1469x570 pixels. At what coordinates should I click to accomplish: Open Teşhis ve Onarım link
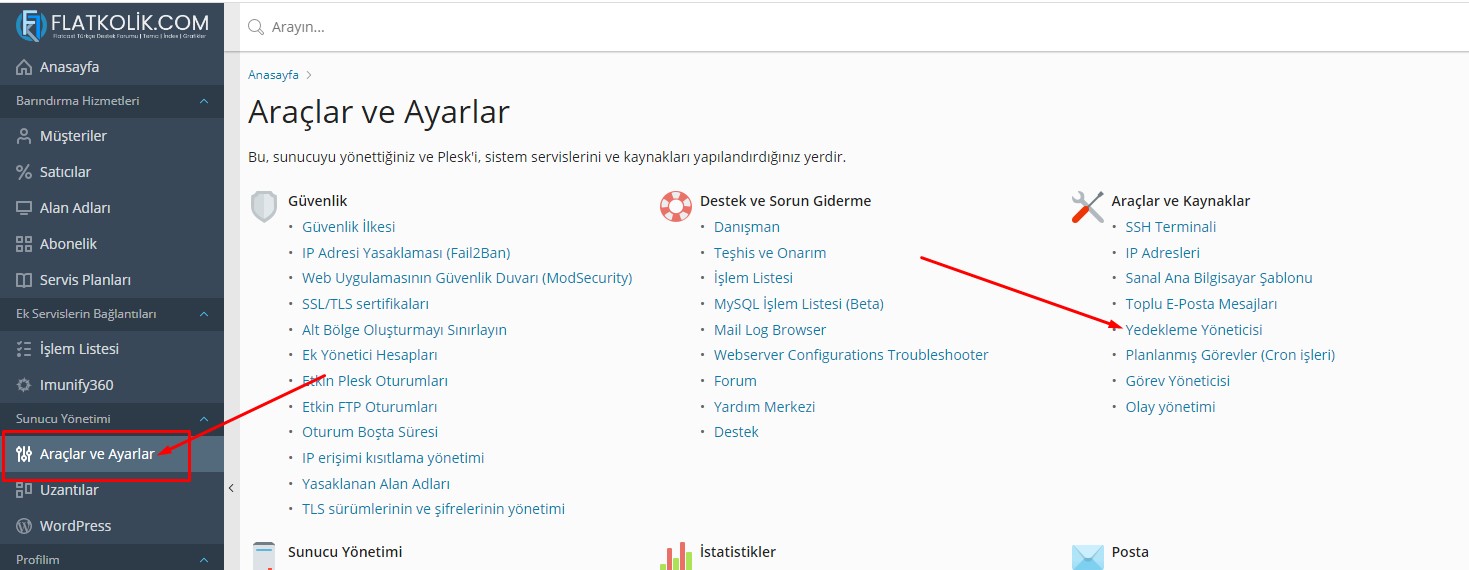770,253
